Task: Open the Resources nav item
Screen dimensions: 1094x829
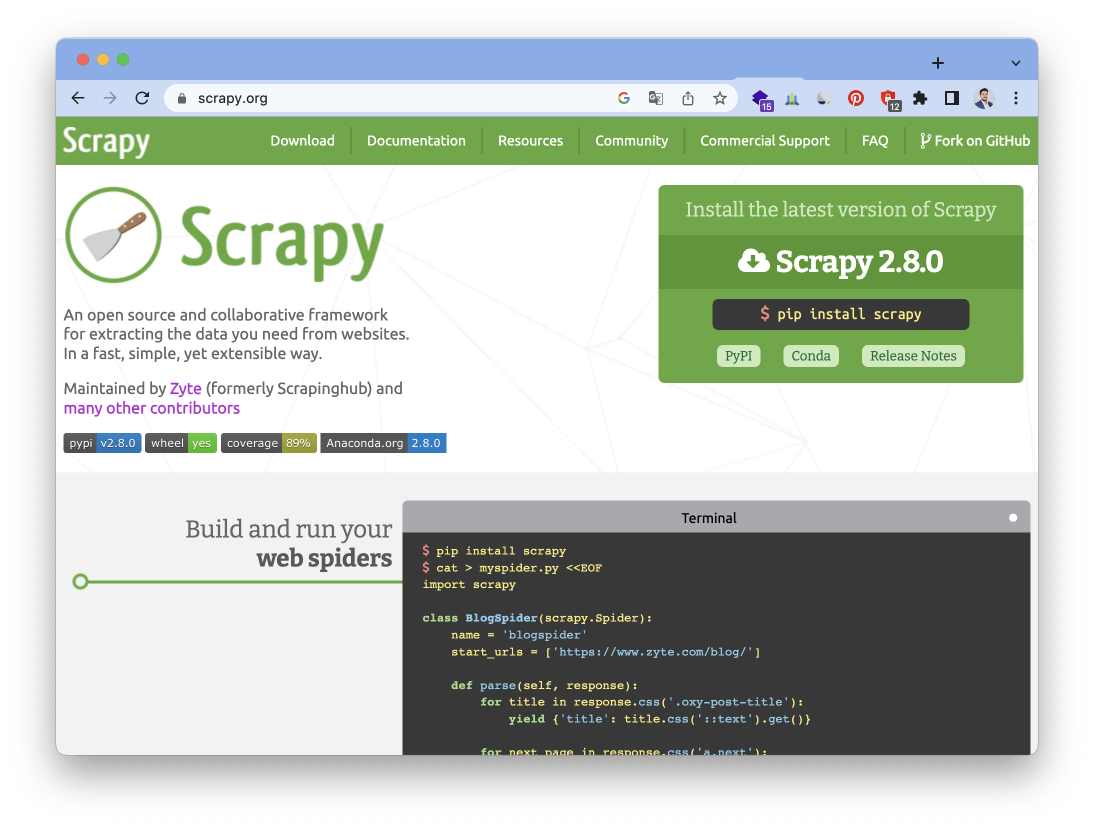Action: click(530, 141)
